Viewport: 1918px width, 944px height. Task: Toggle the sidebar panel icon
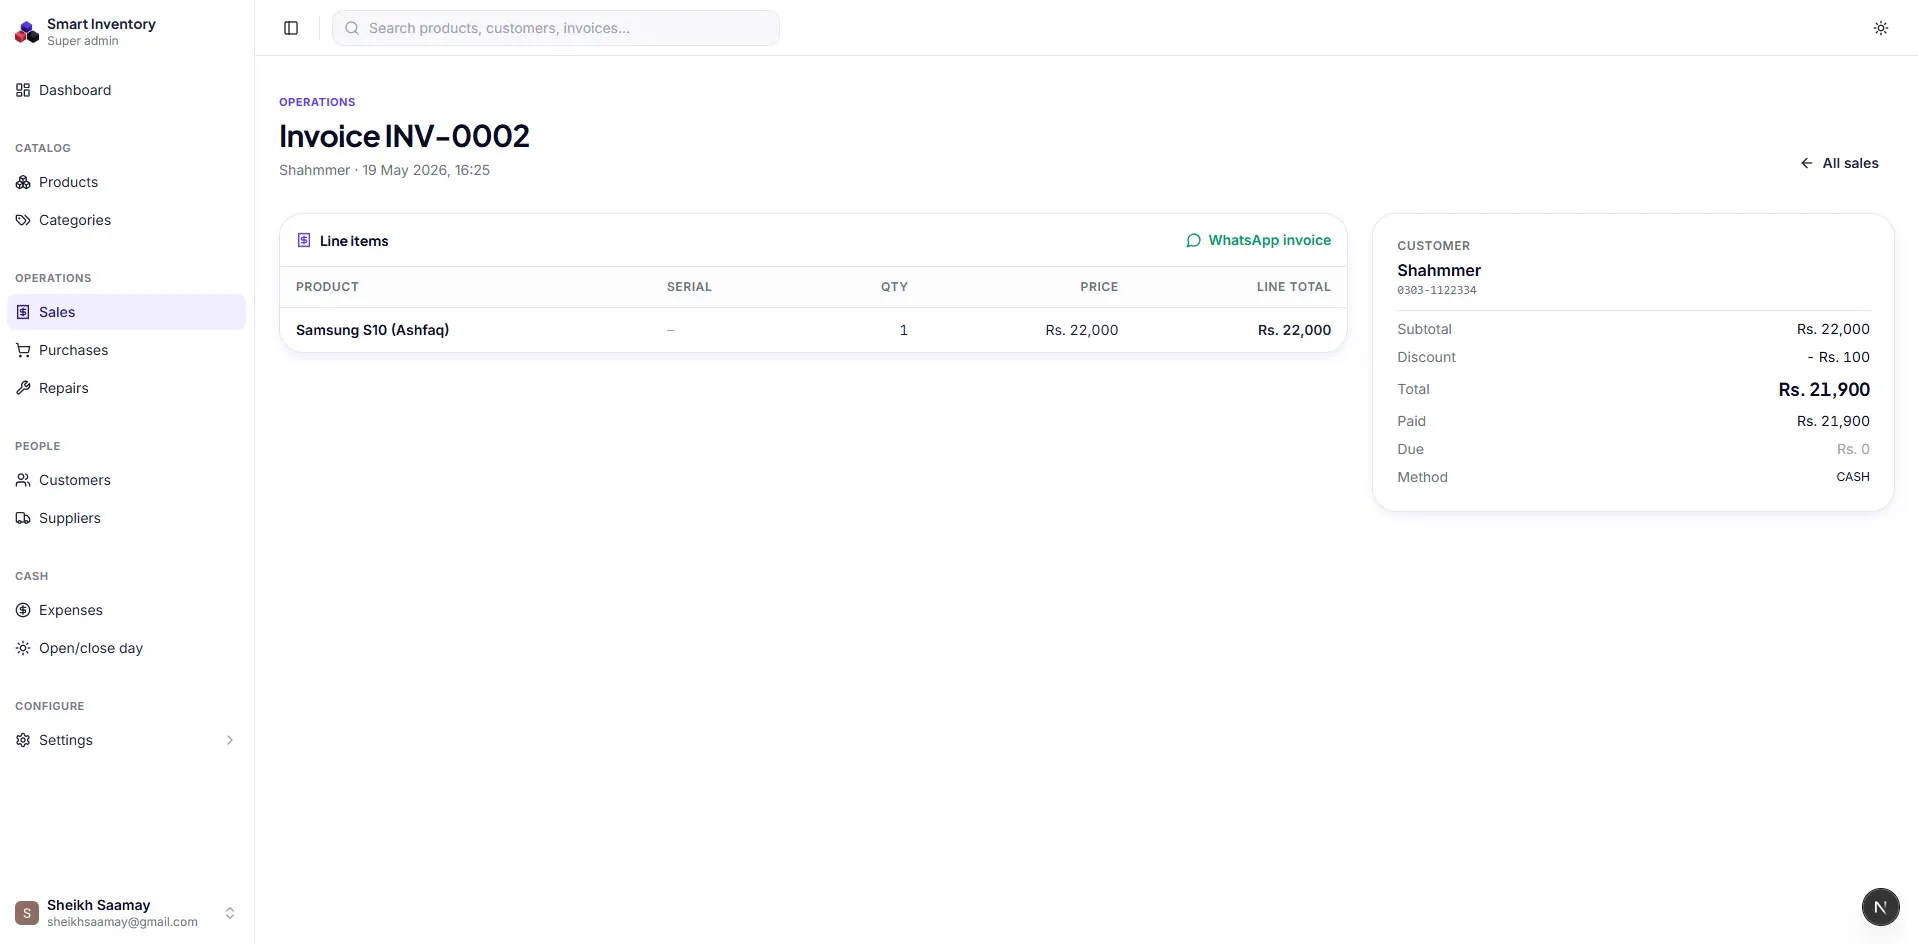click(x=291, y=28)
